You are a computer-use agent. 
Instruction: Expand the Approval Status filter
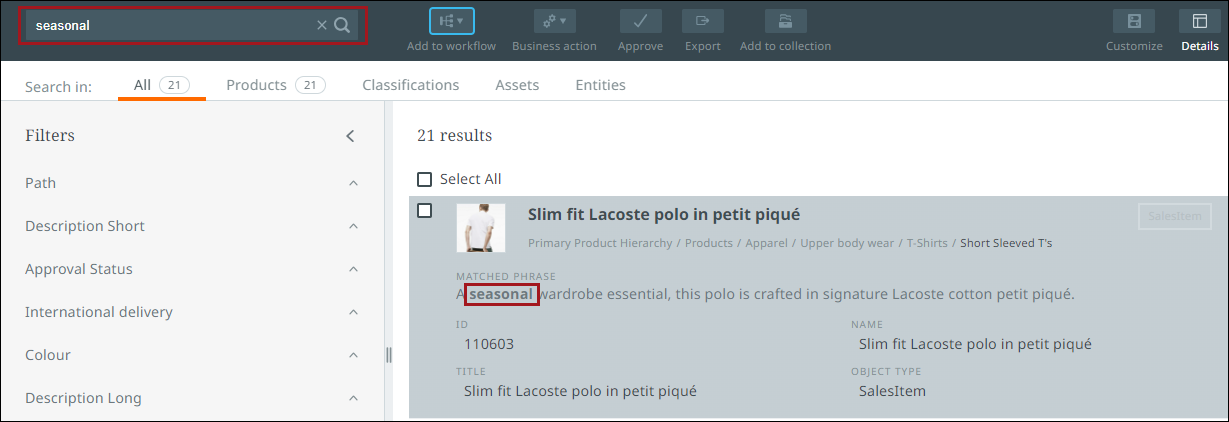[353, 269]
